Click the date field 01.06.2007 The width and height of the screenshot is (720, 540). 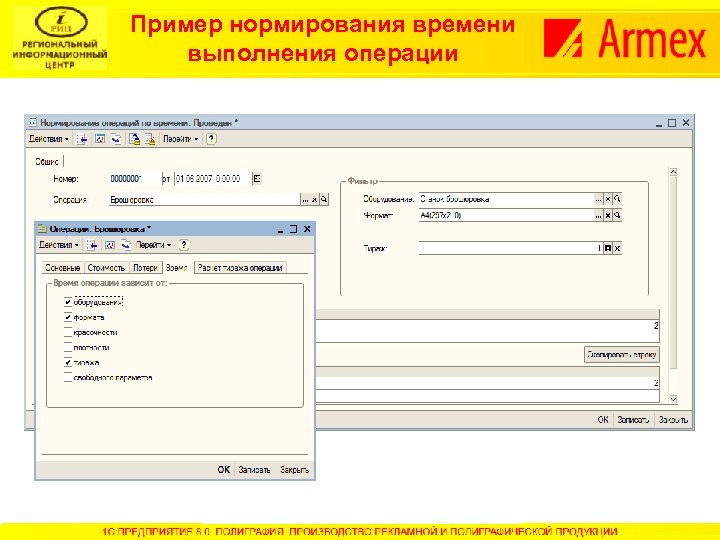click(213, 179)
